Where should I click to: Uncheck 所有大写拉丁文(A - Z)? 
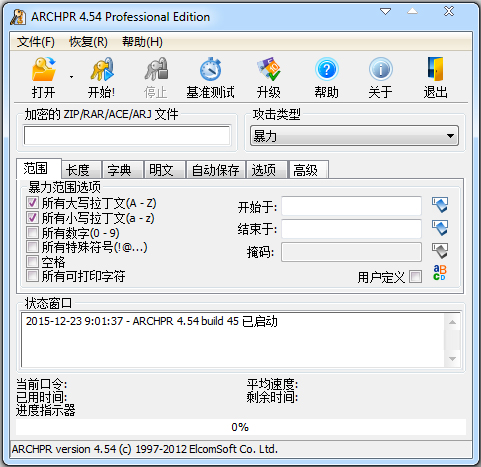coord(32,203)
